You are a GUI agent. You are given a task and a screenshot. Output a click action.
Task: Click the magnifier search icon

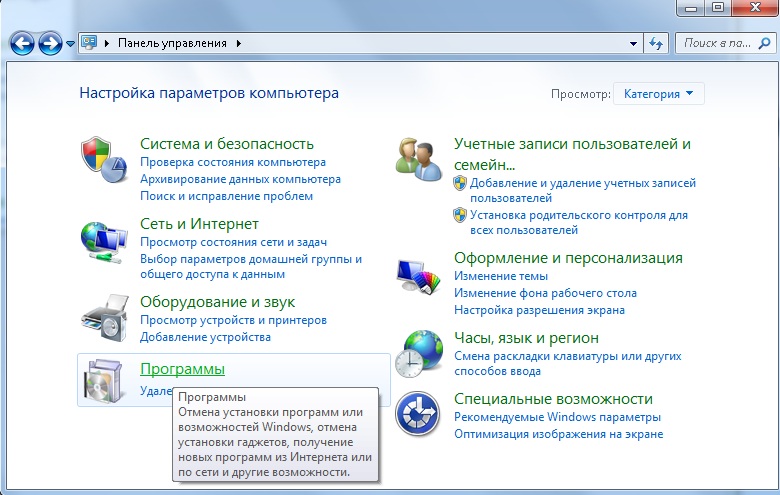point(764,43)
